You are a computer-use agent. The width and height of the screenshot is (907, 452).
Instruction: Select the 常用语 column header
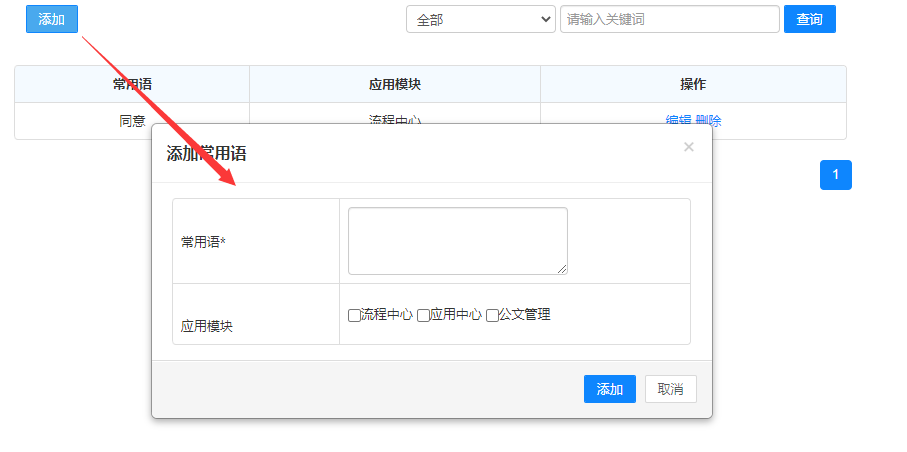pos(132,84)
